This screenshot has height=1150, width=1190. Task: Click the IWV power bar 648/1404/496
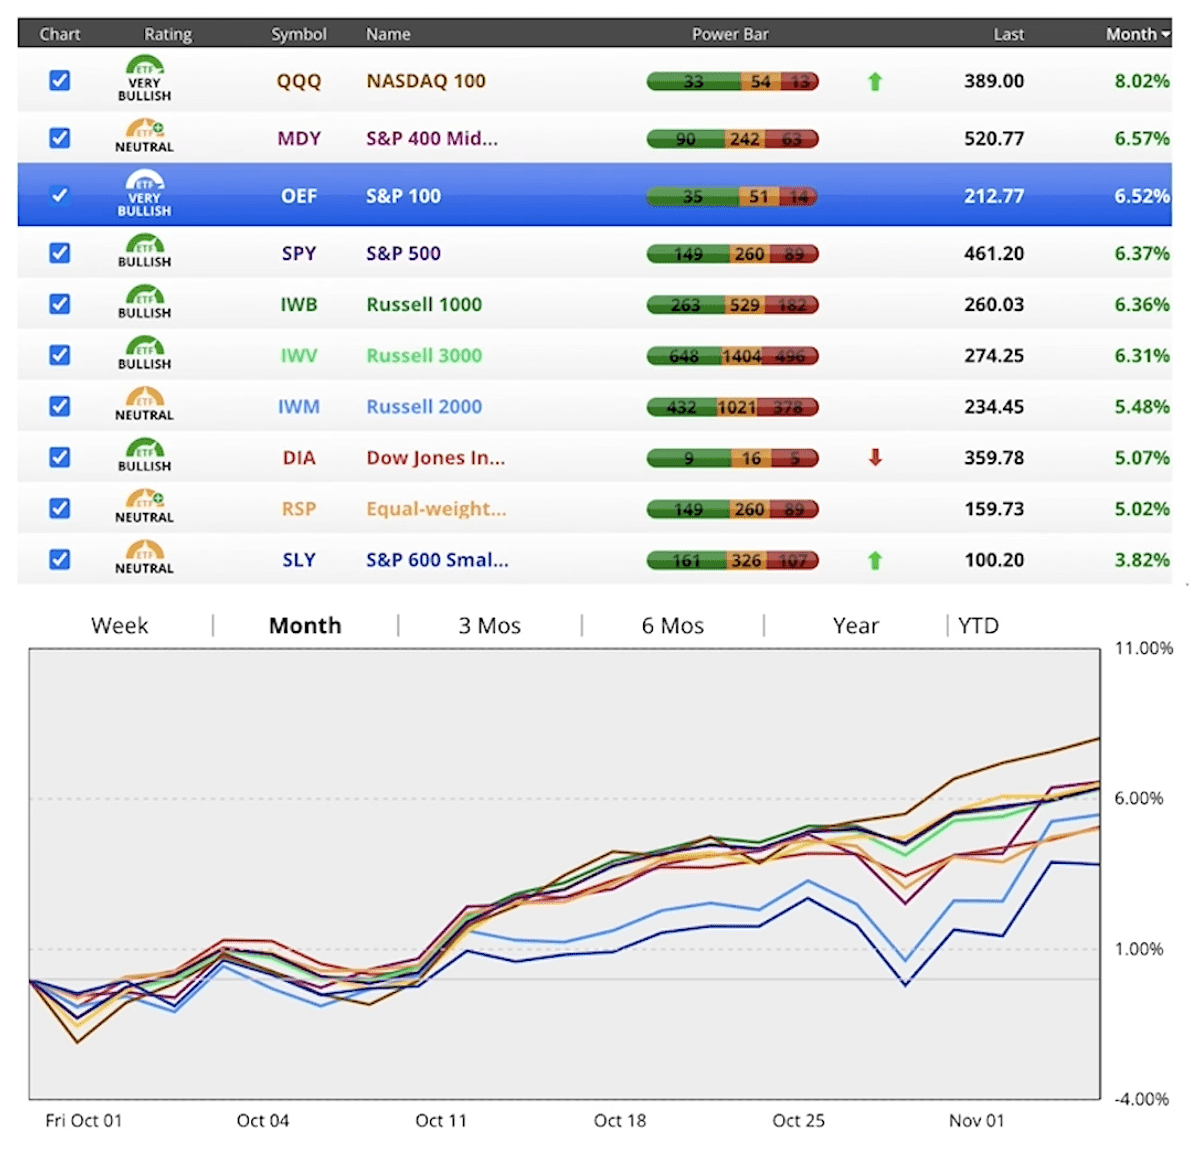732,356
